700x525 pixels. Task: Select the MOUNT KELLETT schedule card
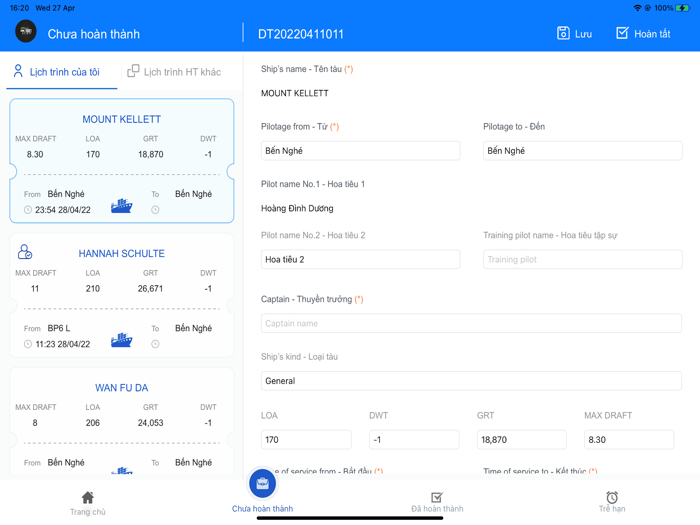121,161
